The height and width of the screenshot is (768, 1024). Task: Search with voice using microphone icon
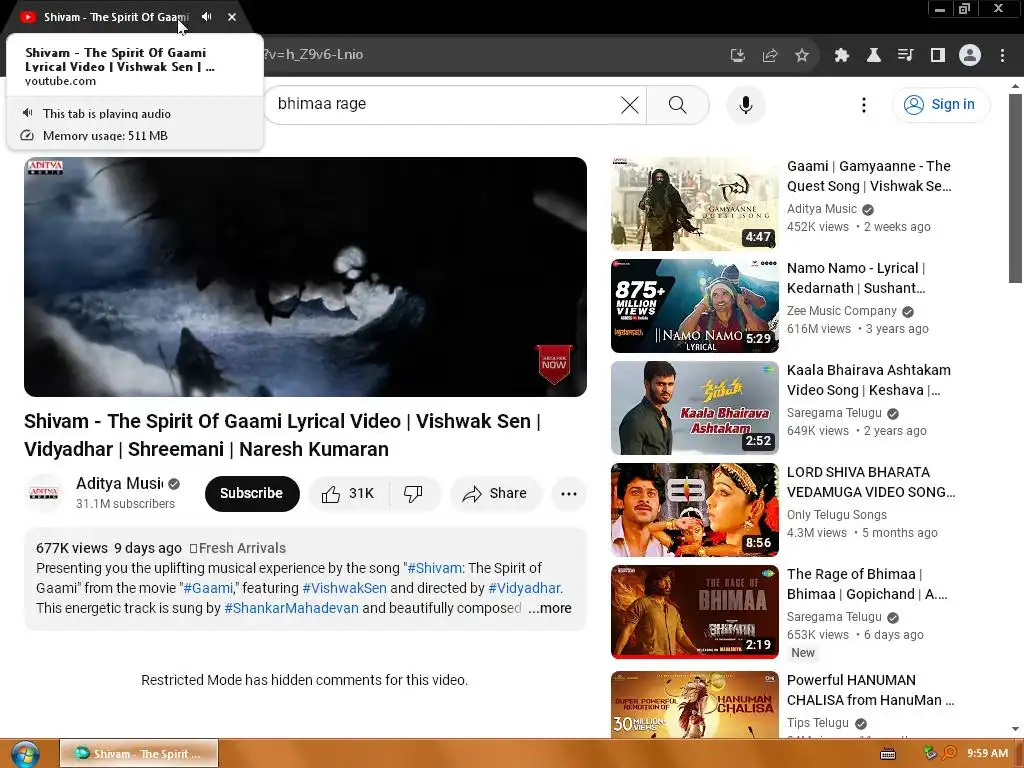pos(745,104)
